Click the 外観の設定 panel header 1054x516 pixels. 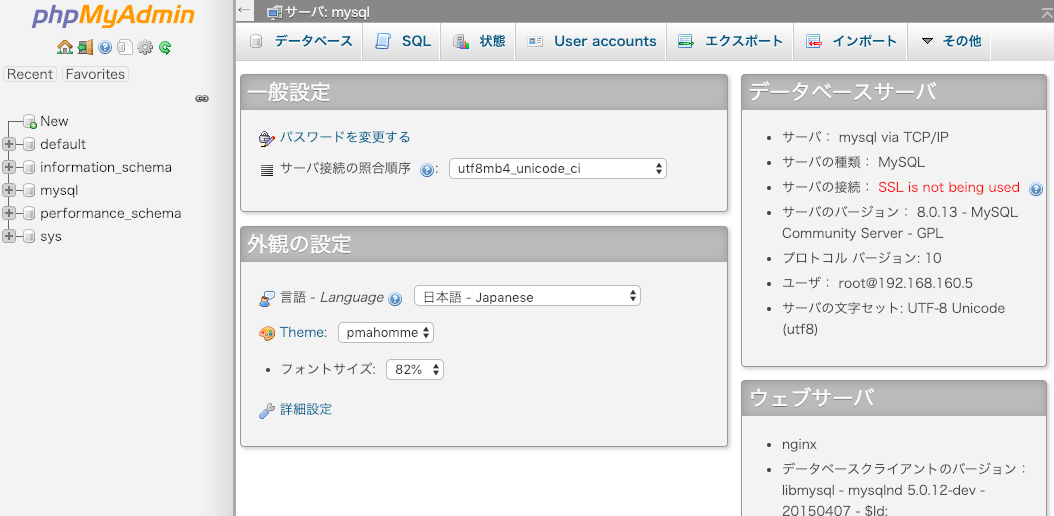point(484,245)
